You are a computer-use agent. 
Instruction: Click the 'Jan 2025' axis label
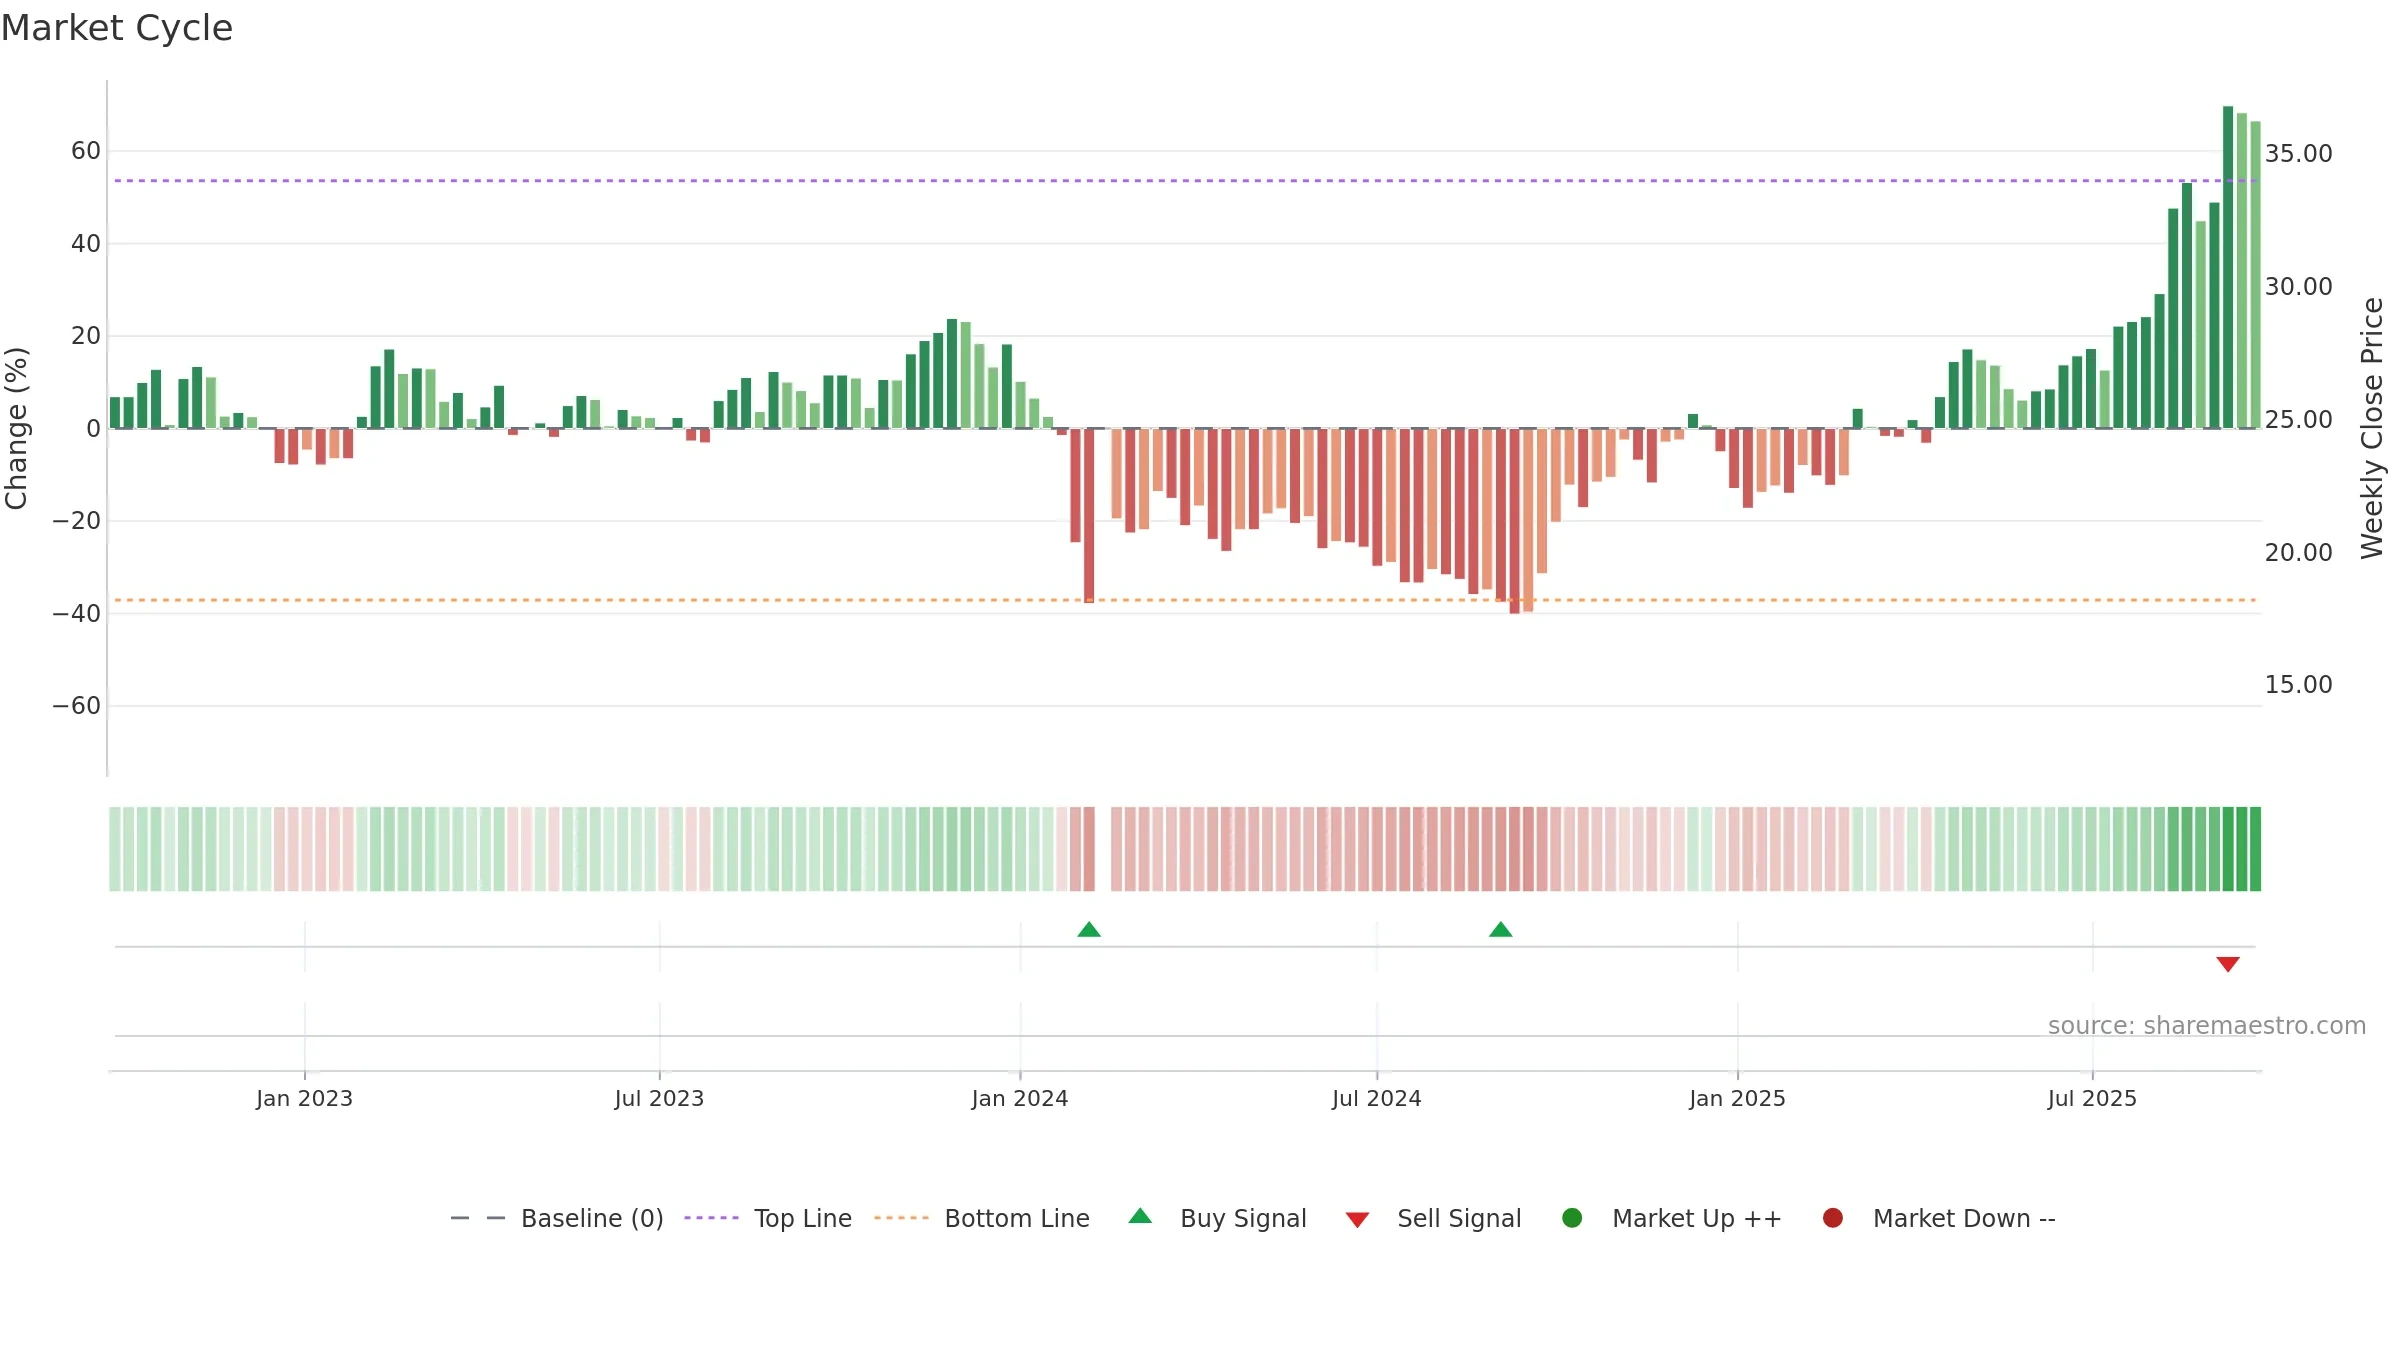(x=1737, y=1099)
